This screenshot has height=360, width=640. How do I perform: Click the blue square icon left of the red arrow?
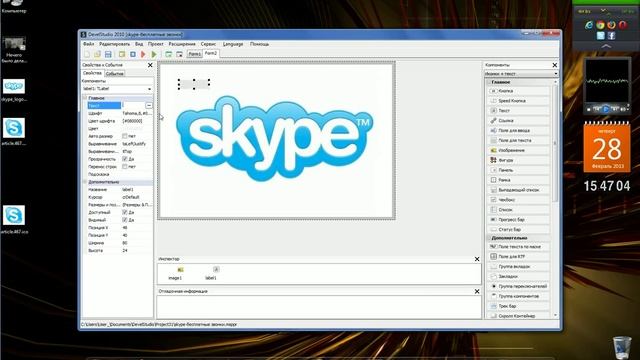point(133,54)
